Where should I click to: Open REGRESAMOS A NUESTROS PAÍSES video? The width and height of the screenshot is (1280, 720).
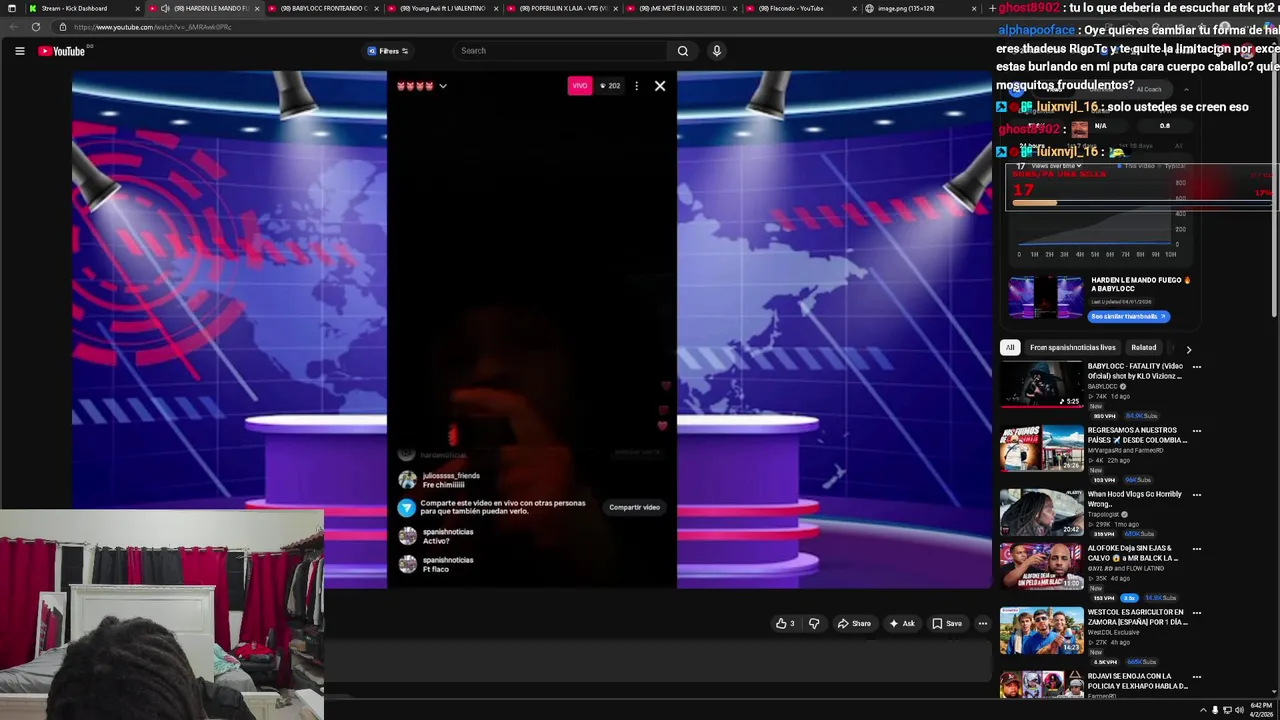1041,448
